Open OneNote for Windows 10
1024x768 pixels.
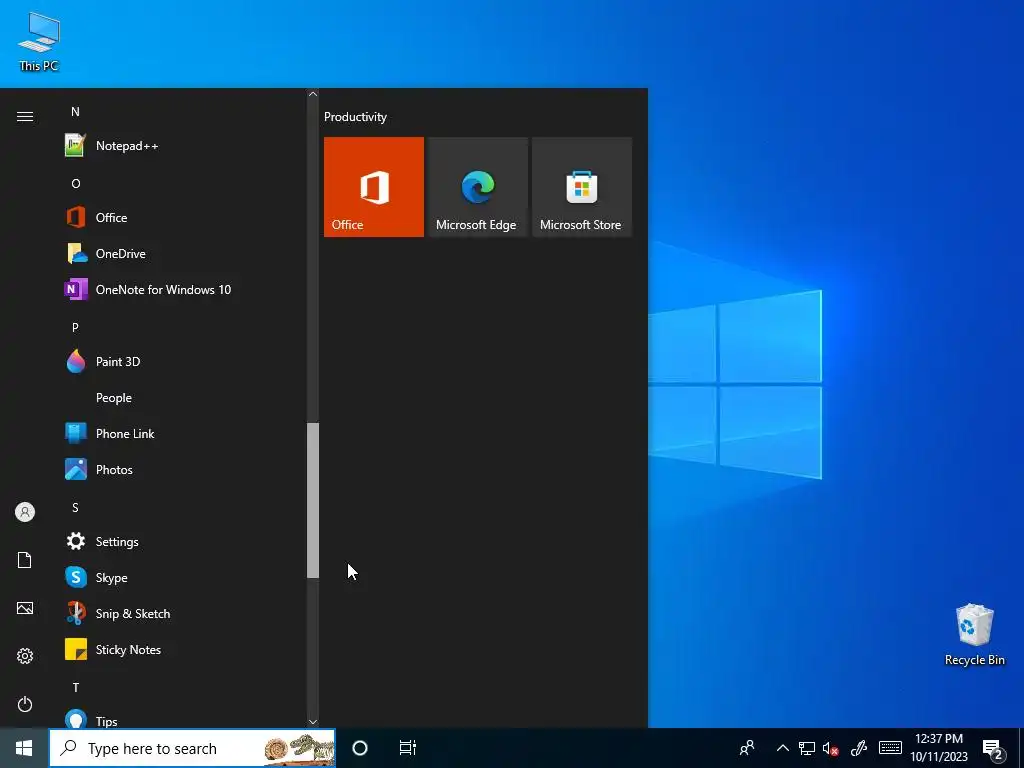pos(183,289)
